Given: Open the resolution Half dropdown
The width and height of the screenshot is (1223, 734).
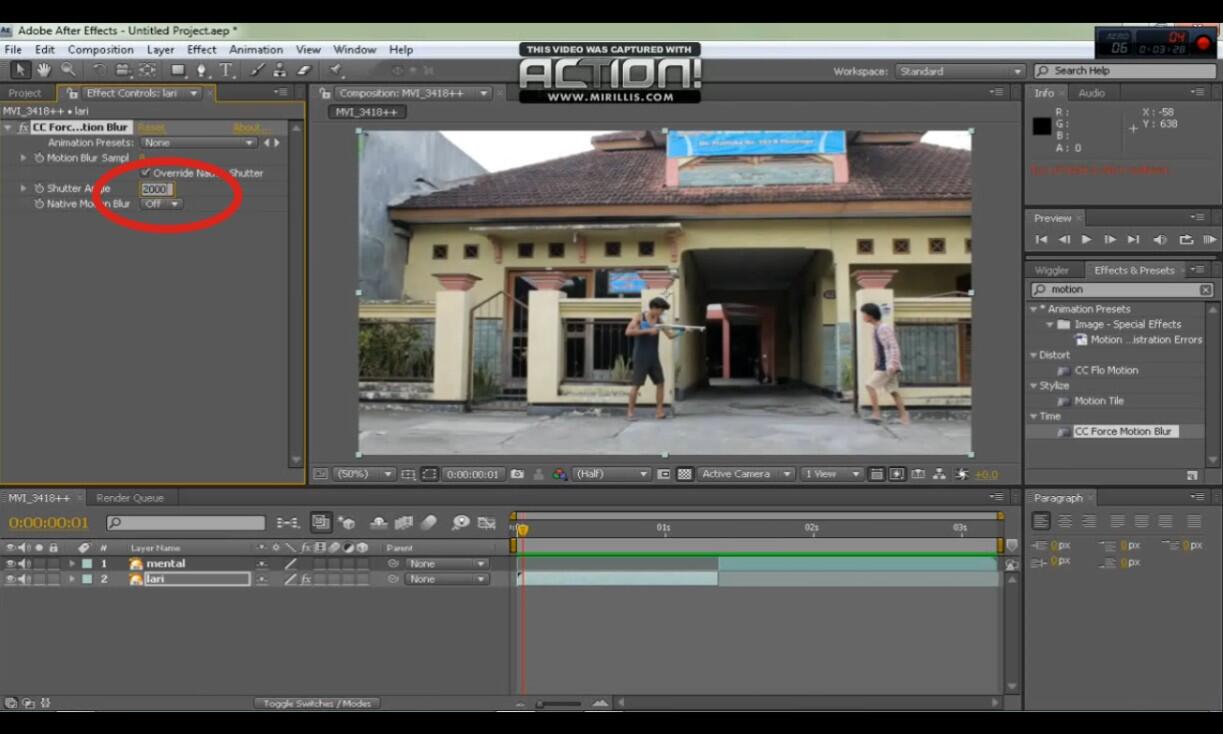Looking at the screenshot, I should [611, 474].
